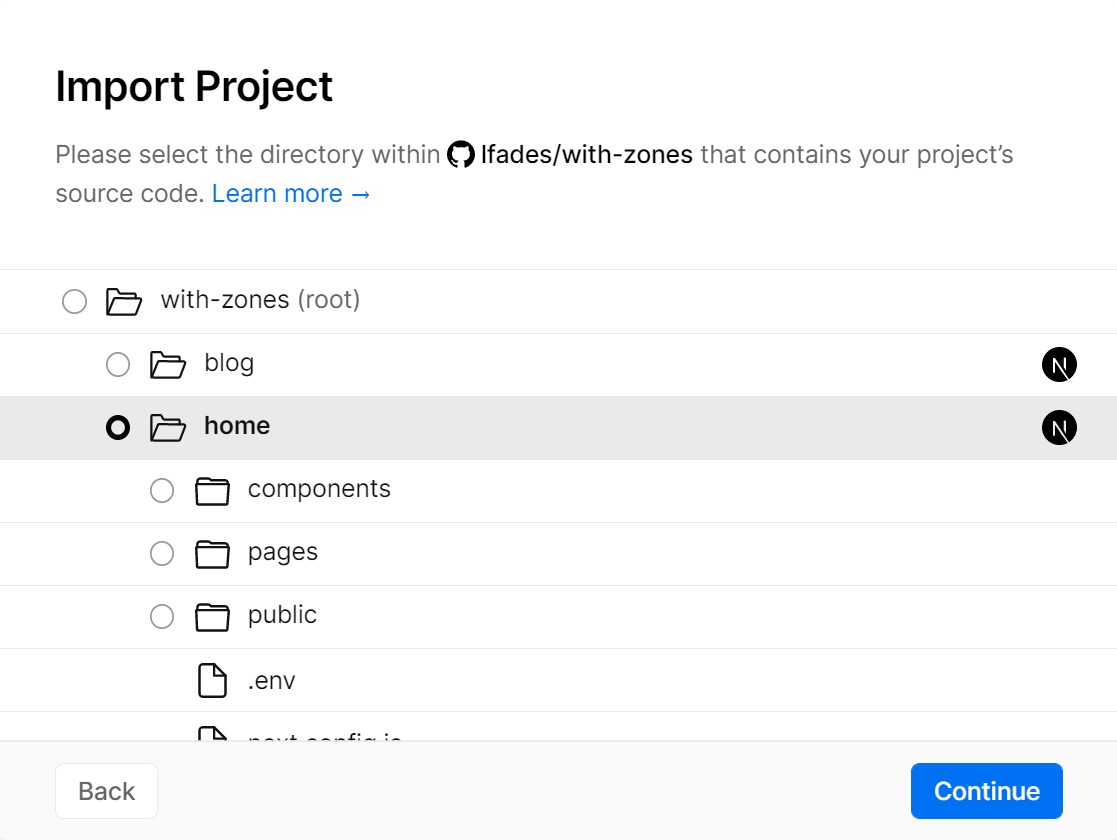Click the components folder icon

(212, 491)
